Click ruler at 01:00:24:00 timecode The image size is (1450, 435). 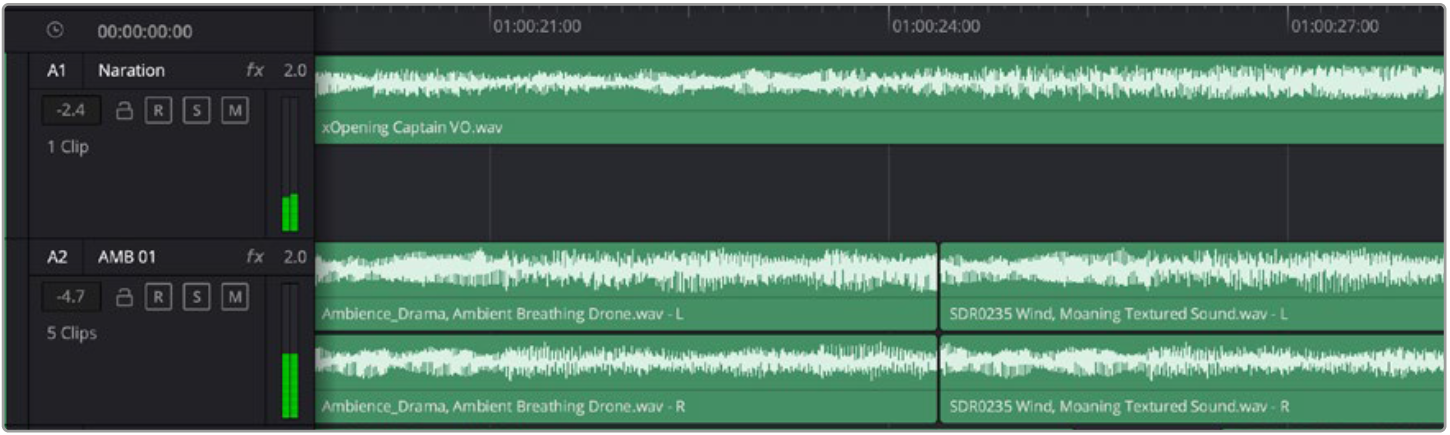pyautogui.click(x=890, y=27)
